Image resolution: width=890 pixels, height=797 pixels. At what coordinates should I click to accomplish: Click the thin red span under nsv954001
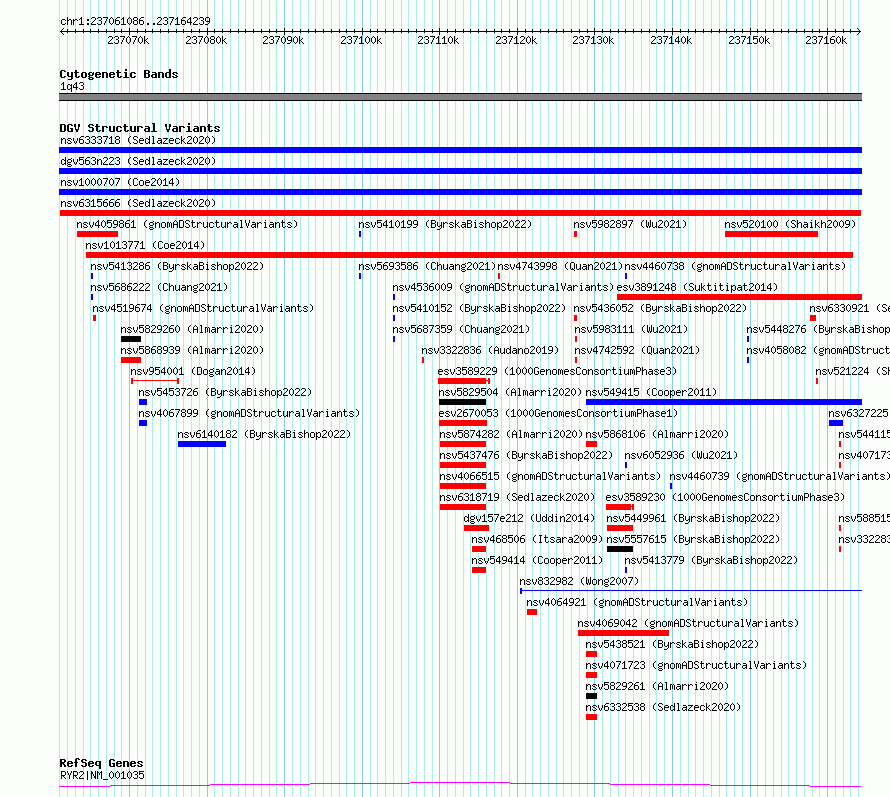pyautogui.click(x=155, y=381)
